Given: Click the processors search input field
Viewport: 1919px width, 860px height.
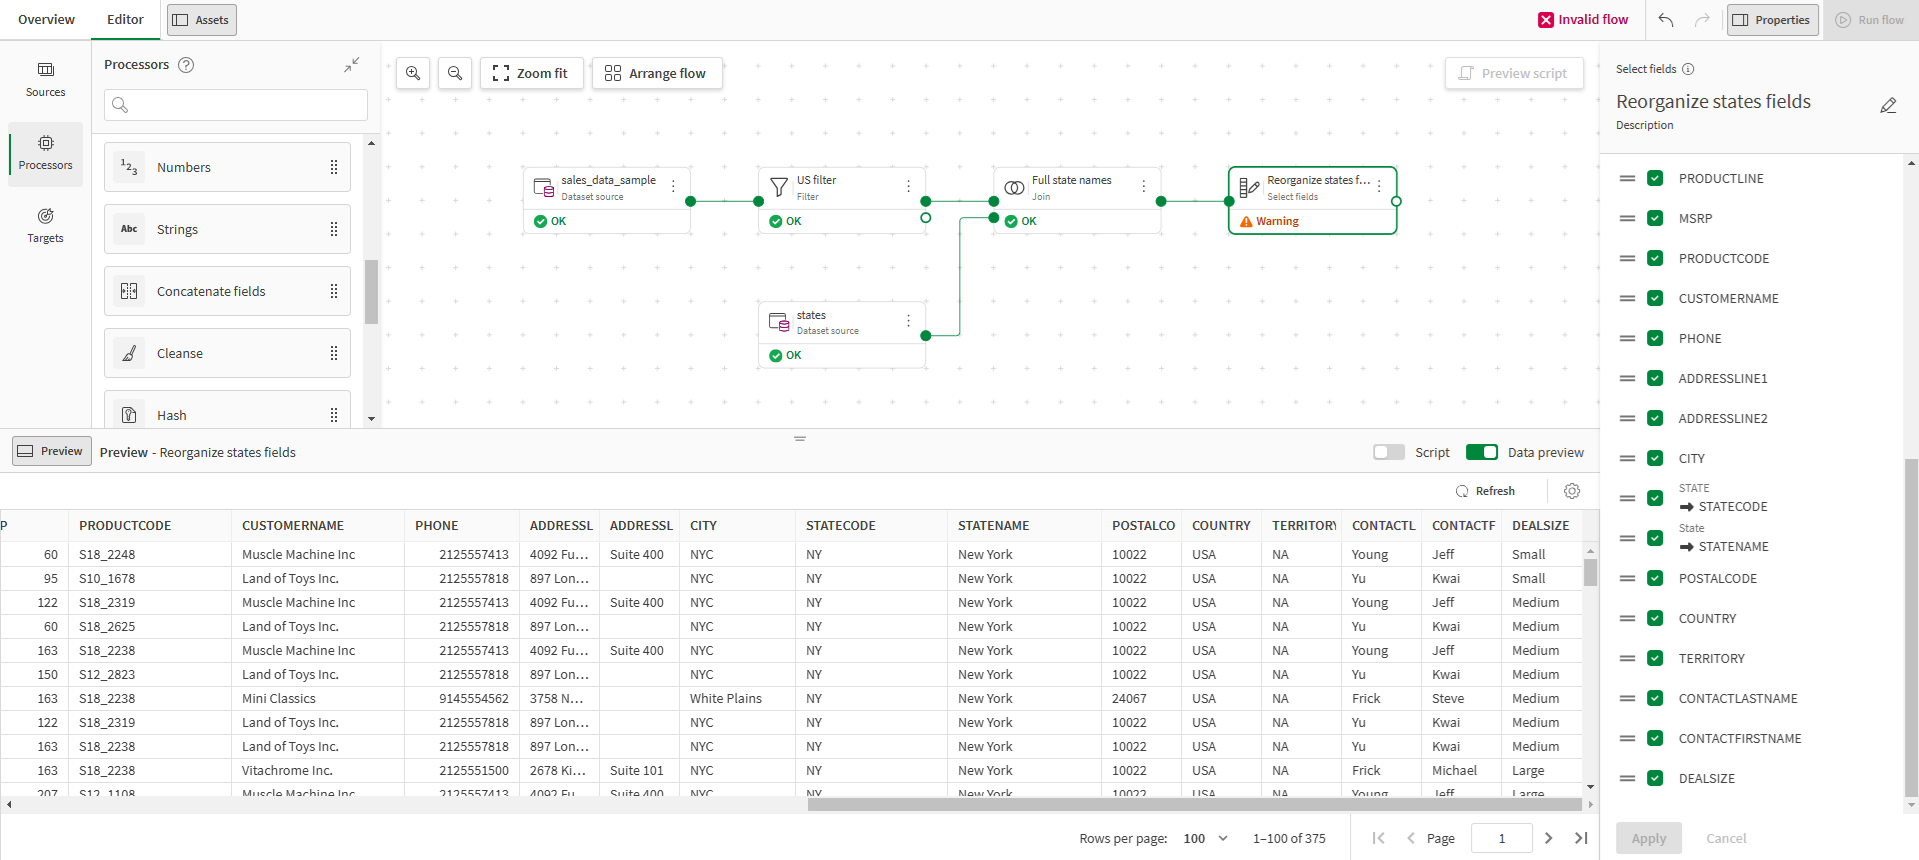Looking at the screenshot, I should [x=236, y=105].
